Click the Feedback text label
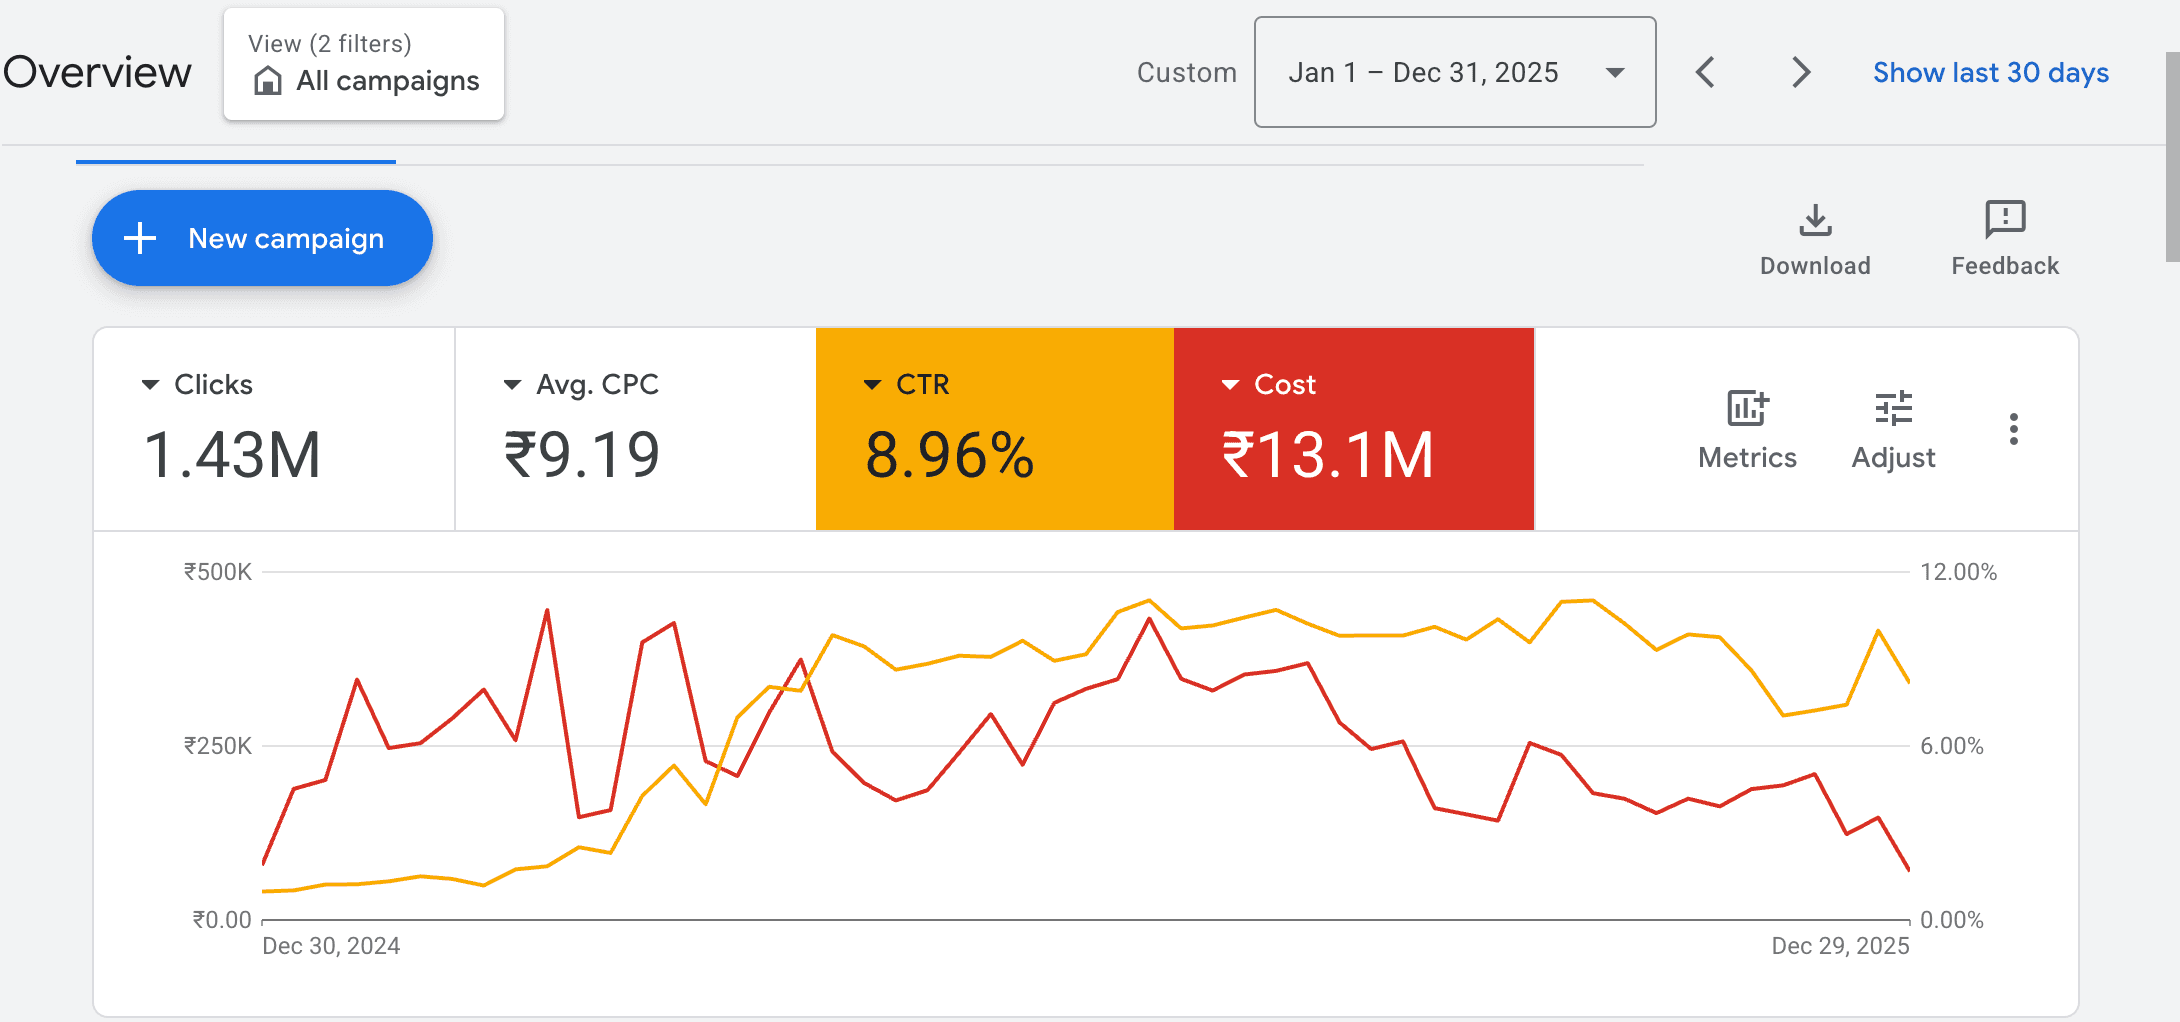The height and width of the screenshot is (1022, 2180). pos(2005,266)
